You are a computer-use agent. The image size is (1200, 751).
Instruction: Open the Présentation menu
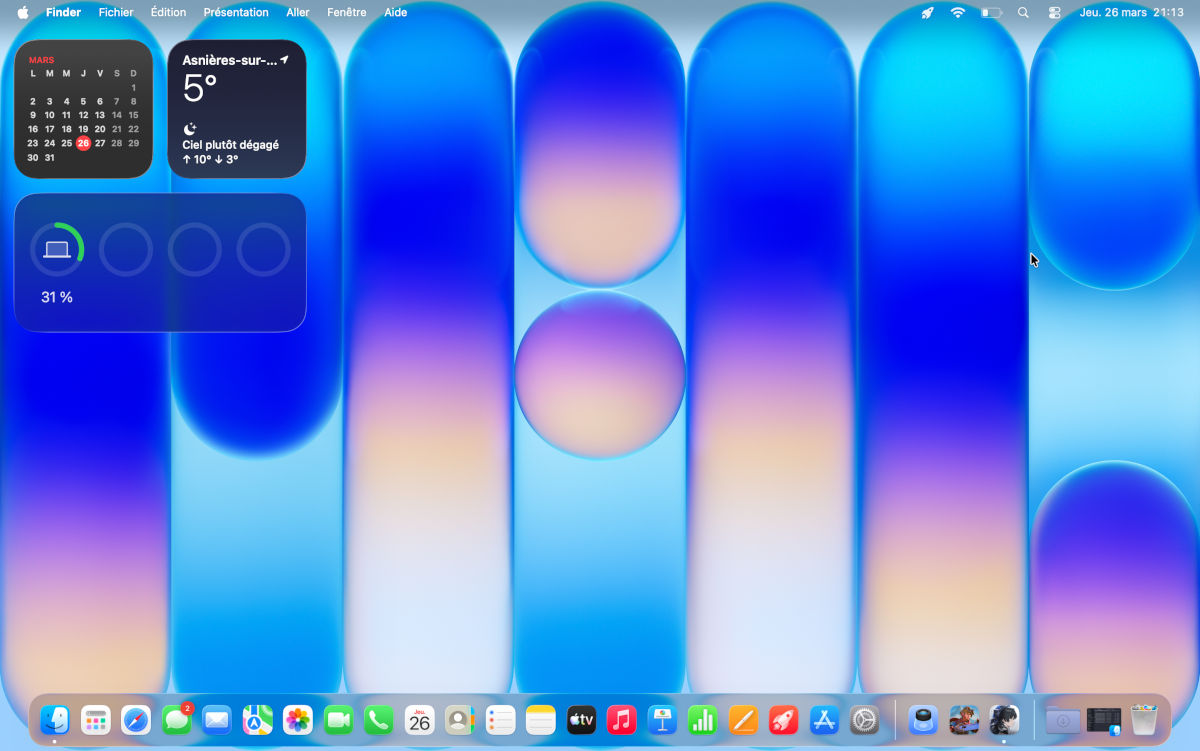[236, 12]
